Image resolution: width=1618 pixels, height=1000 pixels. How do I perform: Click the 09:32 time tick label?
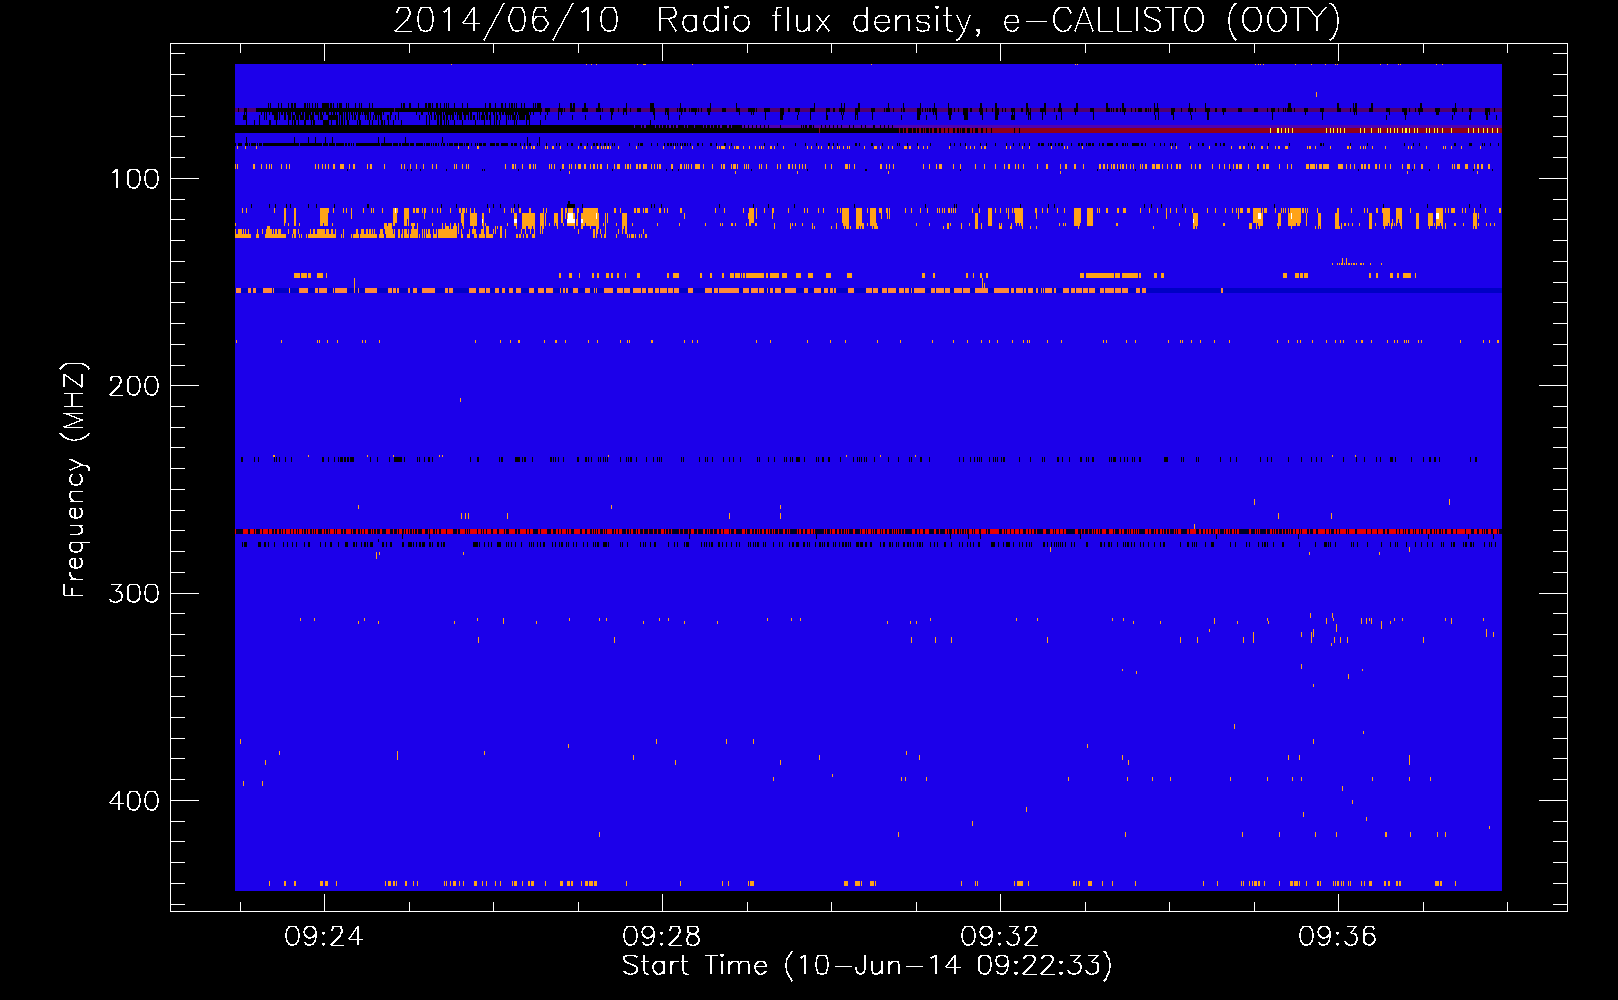[x=1000, y=937]
